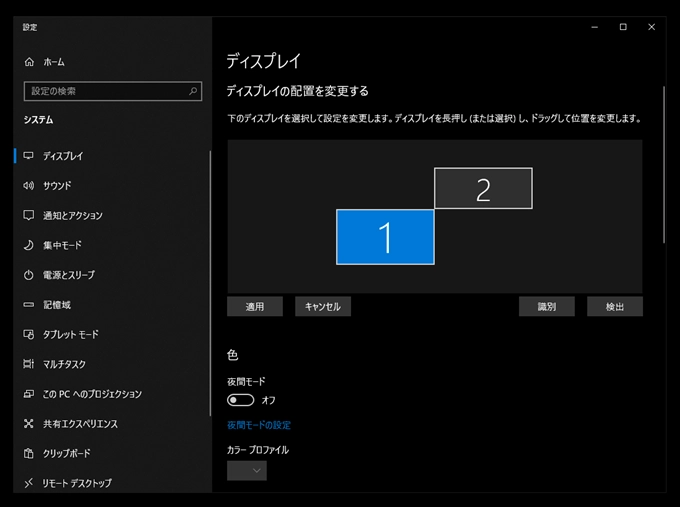Image resolution: width=680 pixels, height=507 pixels.
Task: Click the 設定の検索 search field
Action: pyautogui.click(x=113, y=91)
